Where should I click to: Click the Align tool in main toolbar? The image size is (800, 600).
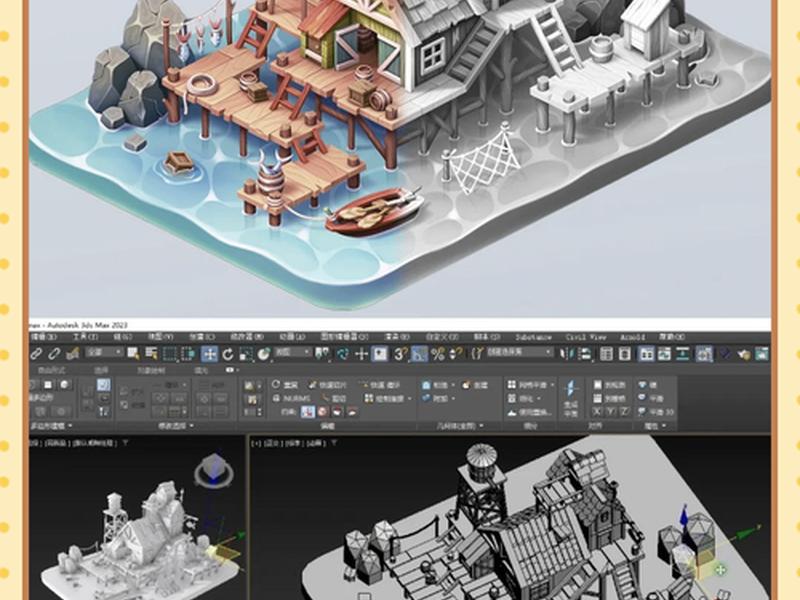point(585,354)
